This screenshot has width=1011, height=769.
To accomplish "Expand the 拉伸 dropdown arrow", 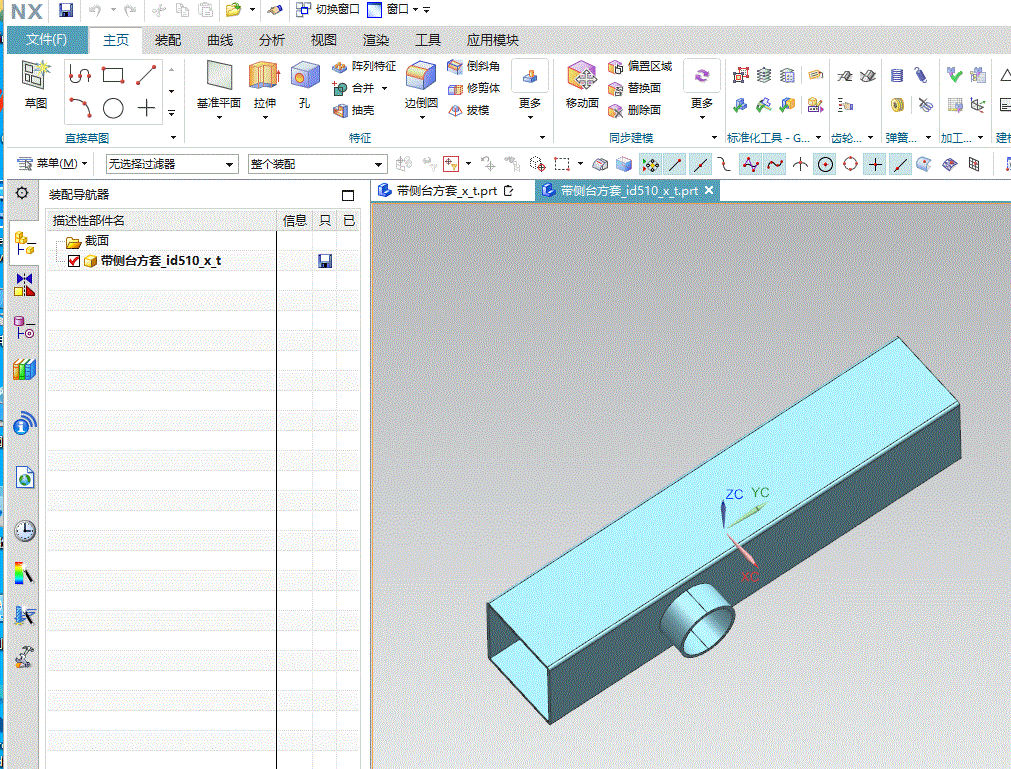I will tap(265, 117).
